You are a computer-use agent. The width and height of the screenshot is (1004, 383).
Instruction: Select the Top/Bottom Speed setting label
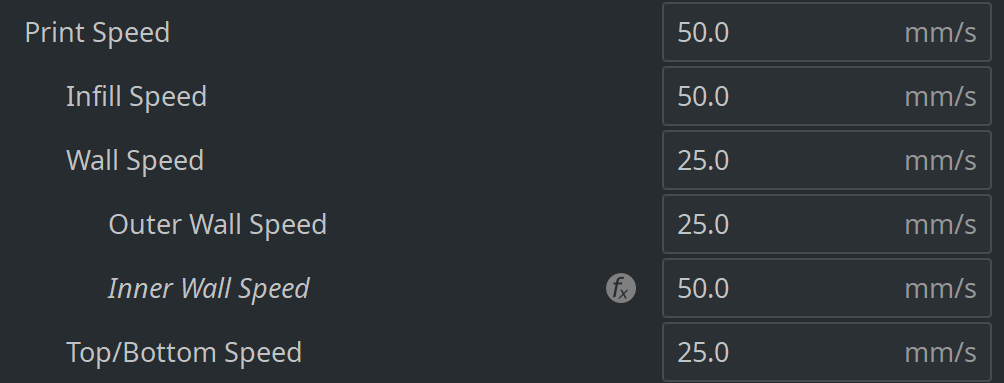(184, 353)
